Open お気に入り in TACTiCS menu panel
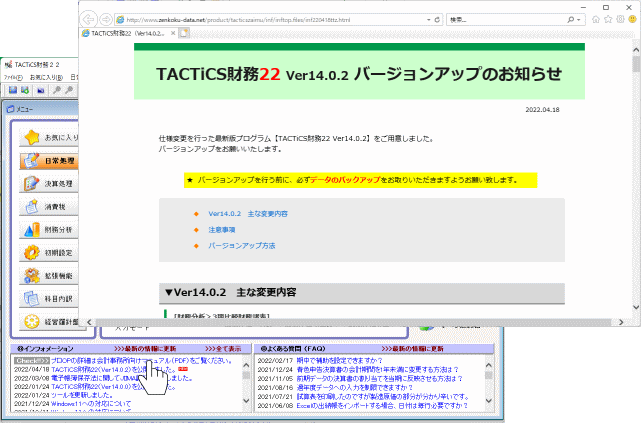 click(x=49, y=137)
